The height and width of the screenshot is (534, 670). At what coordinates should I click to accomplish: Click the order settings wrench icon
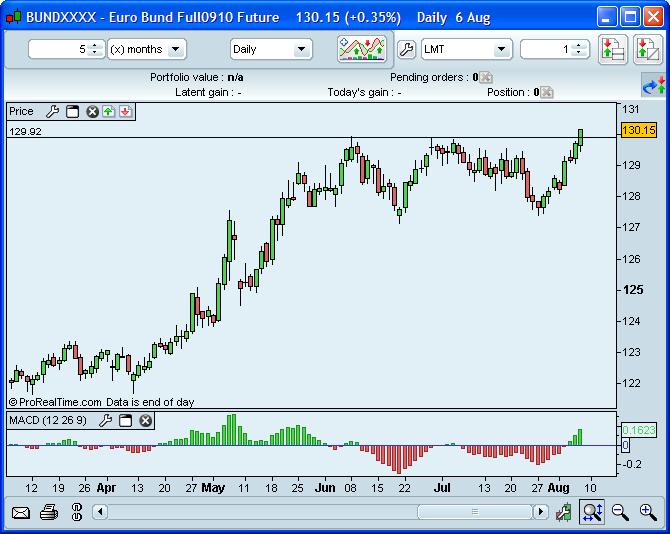[x=406, y=50]
